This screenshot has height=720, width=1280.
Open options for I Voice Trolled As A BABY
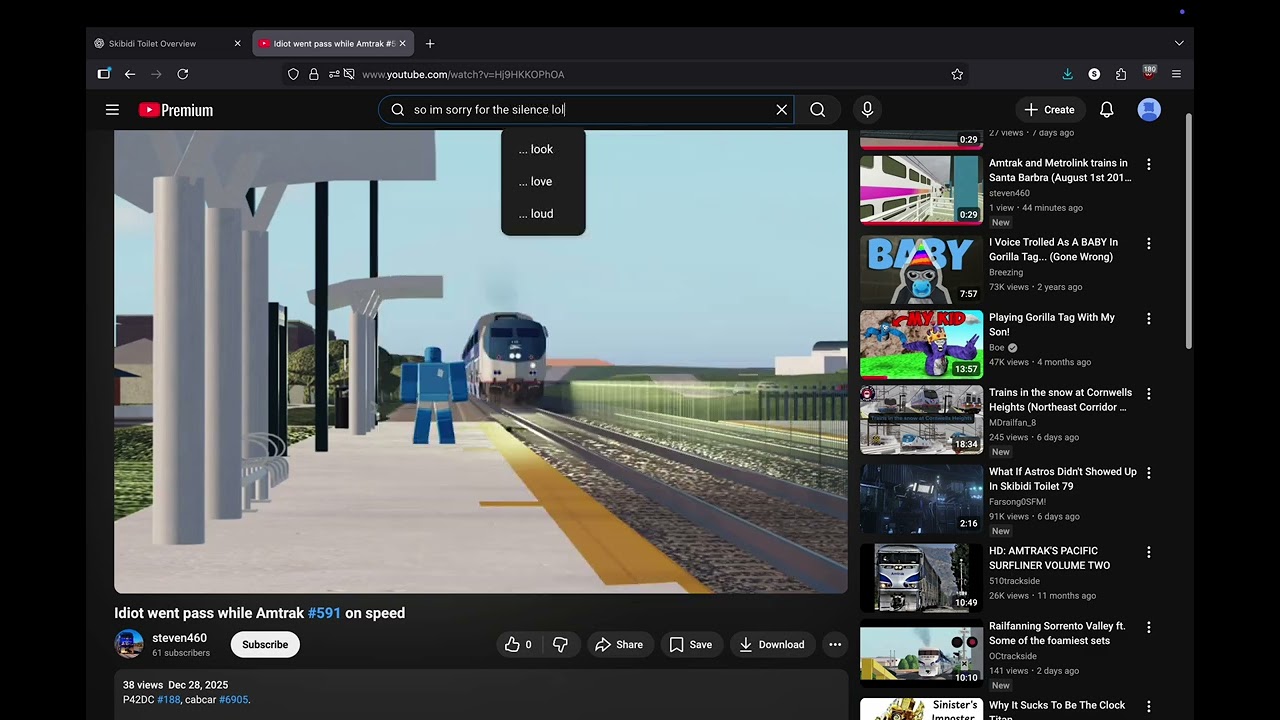tap(1148, 243)
